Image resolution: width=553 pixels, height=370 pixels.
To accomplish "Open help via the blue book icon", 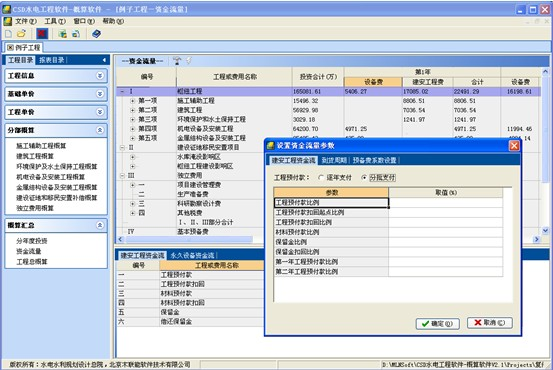I will tap(96, 34).
